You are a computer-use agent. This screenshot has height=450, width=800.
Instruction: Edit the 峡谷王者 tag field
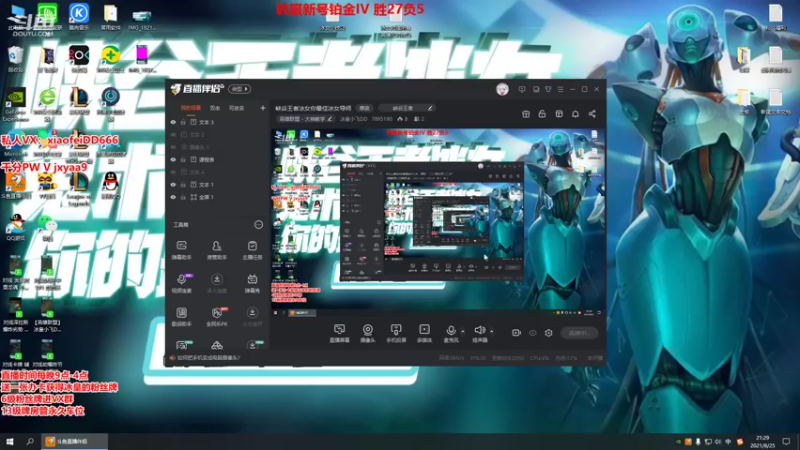406,108
